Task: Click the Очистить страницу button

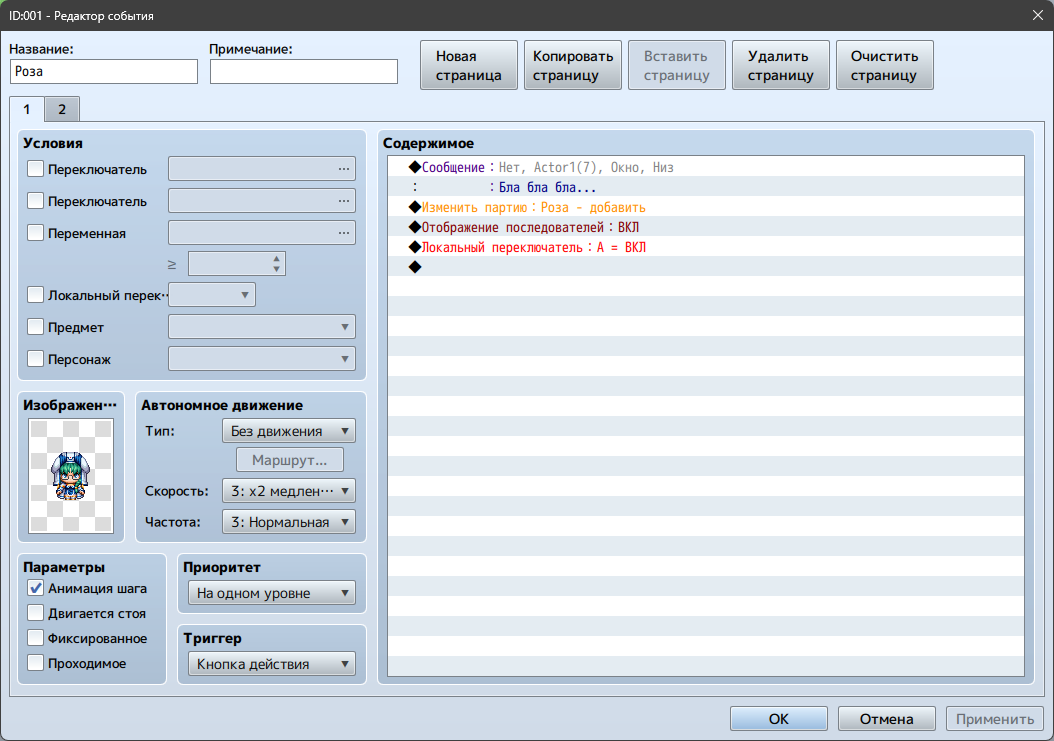Action: [x=884, y=65]
